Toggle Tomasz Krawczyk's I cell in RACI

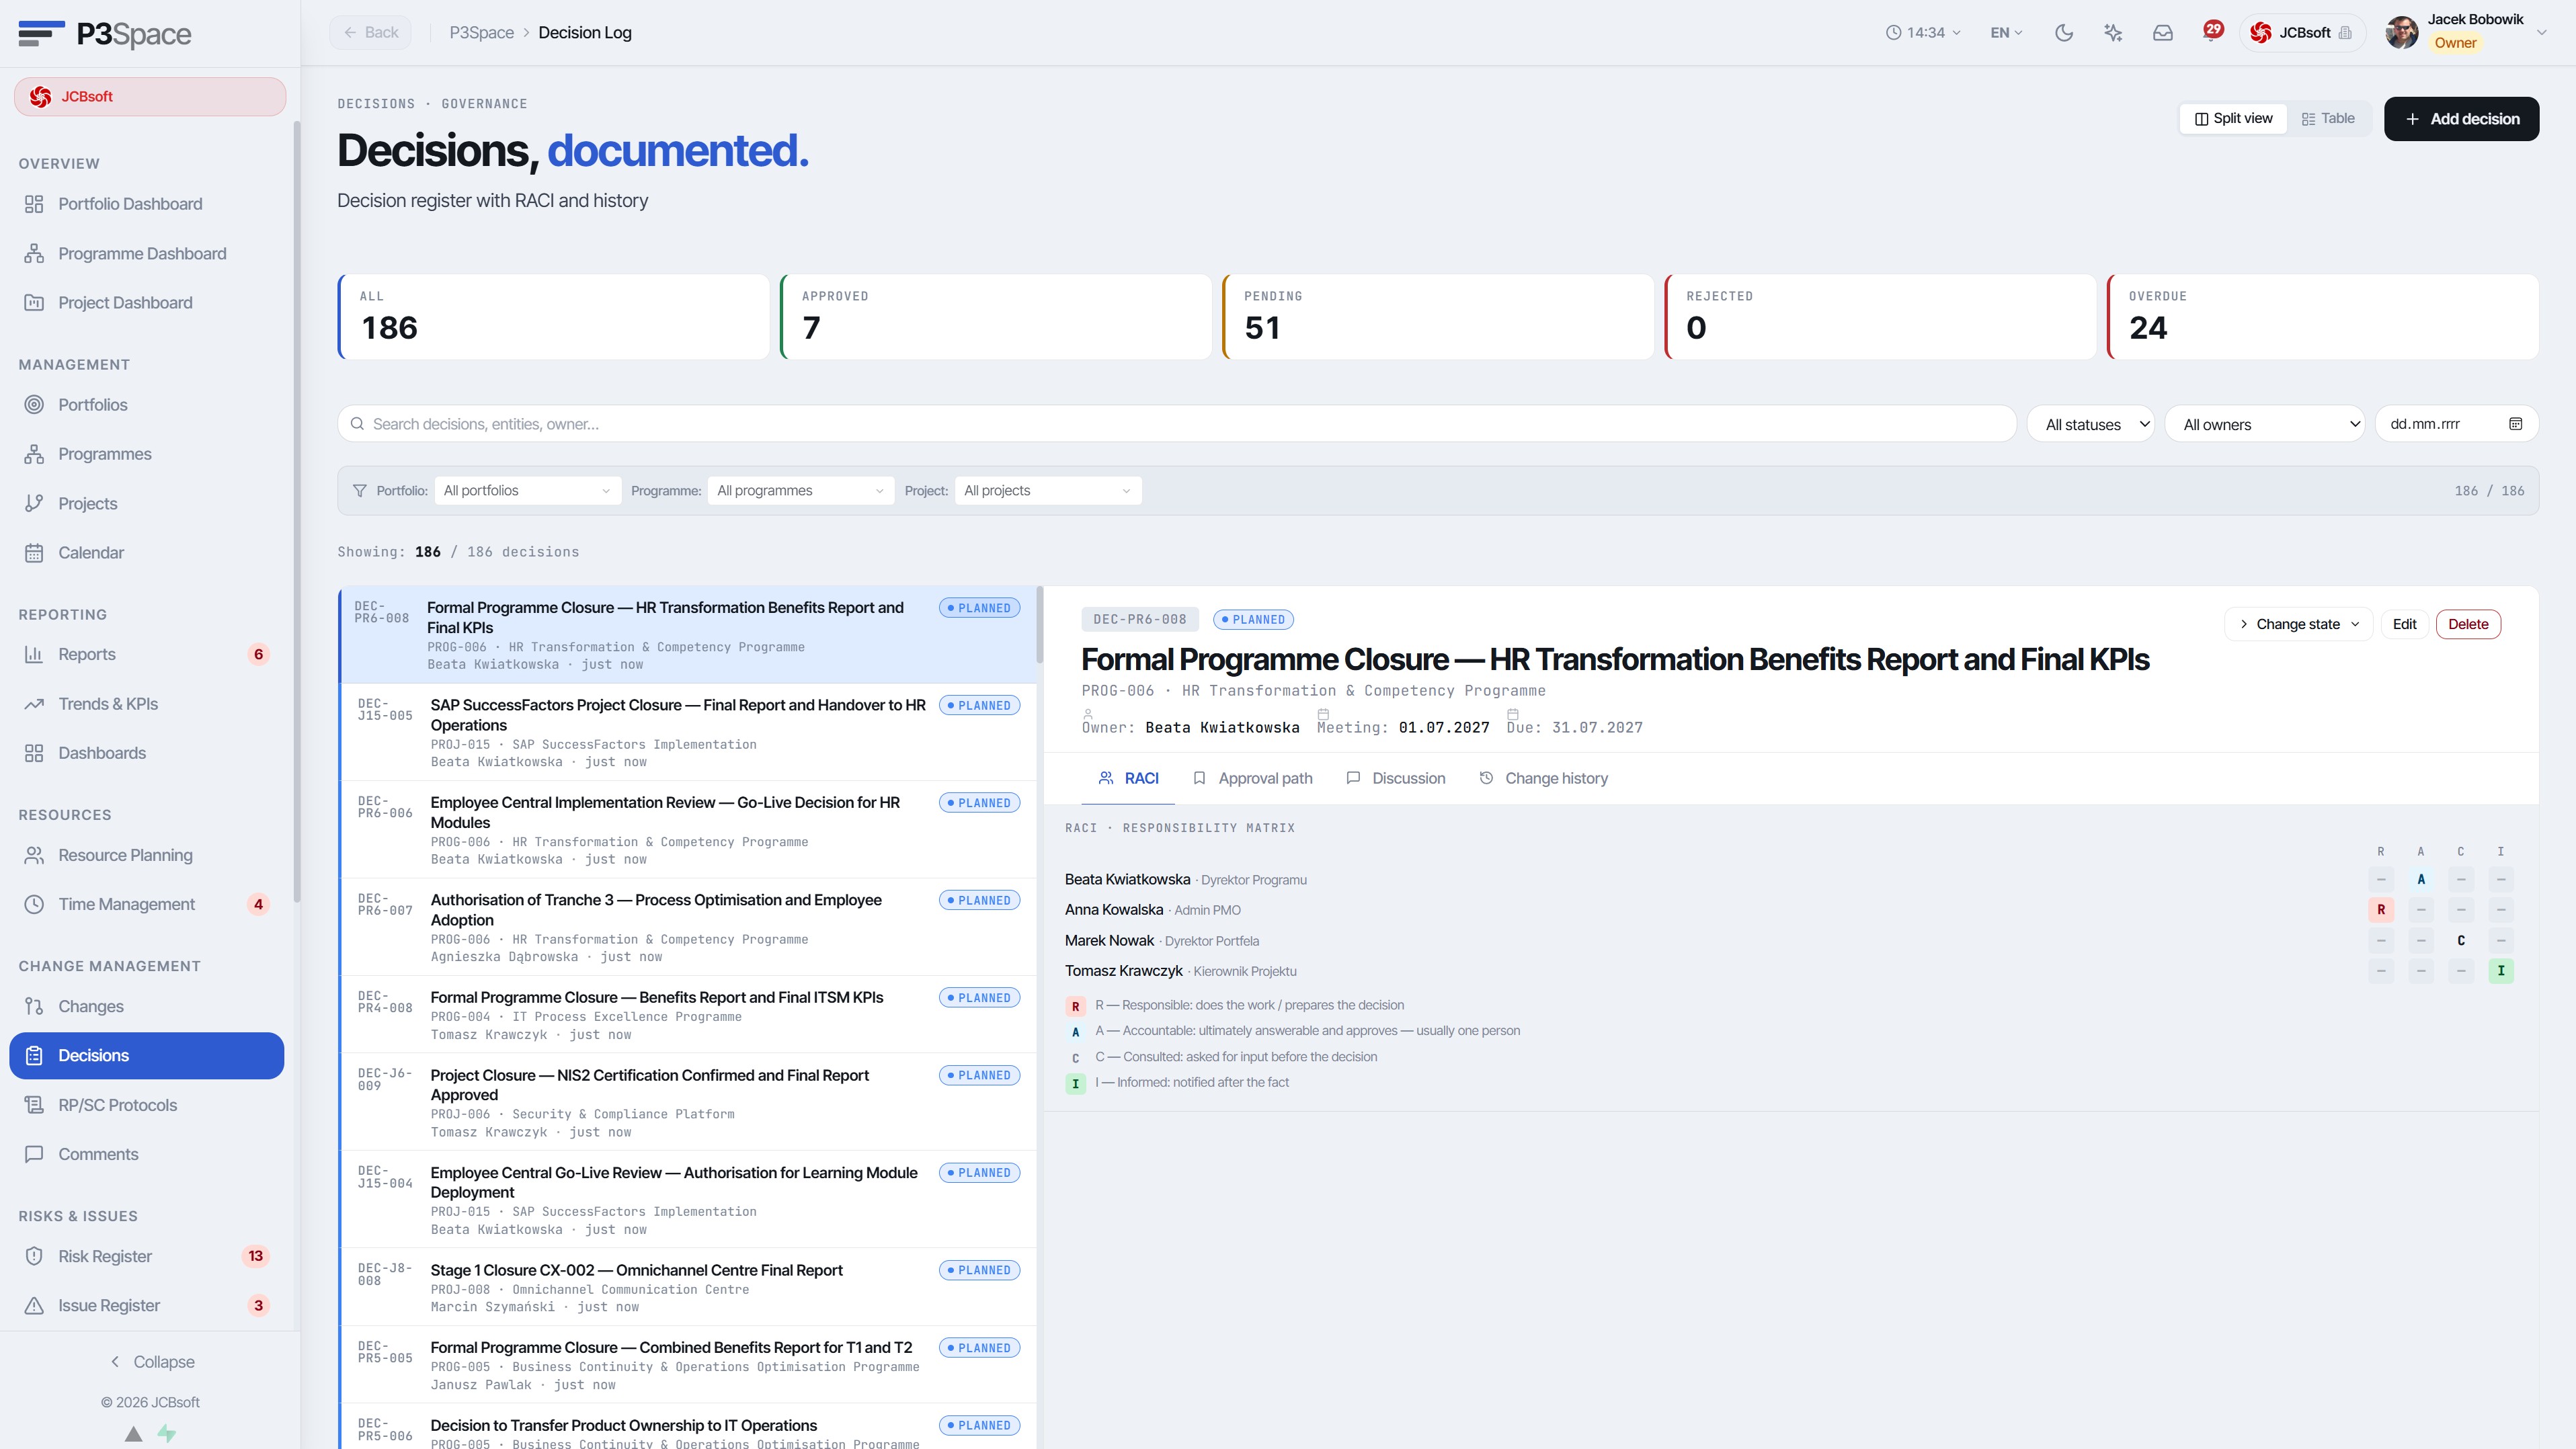[2501, 971]
